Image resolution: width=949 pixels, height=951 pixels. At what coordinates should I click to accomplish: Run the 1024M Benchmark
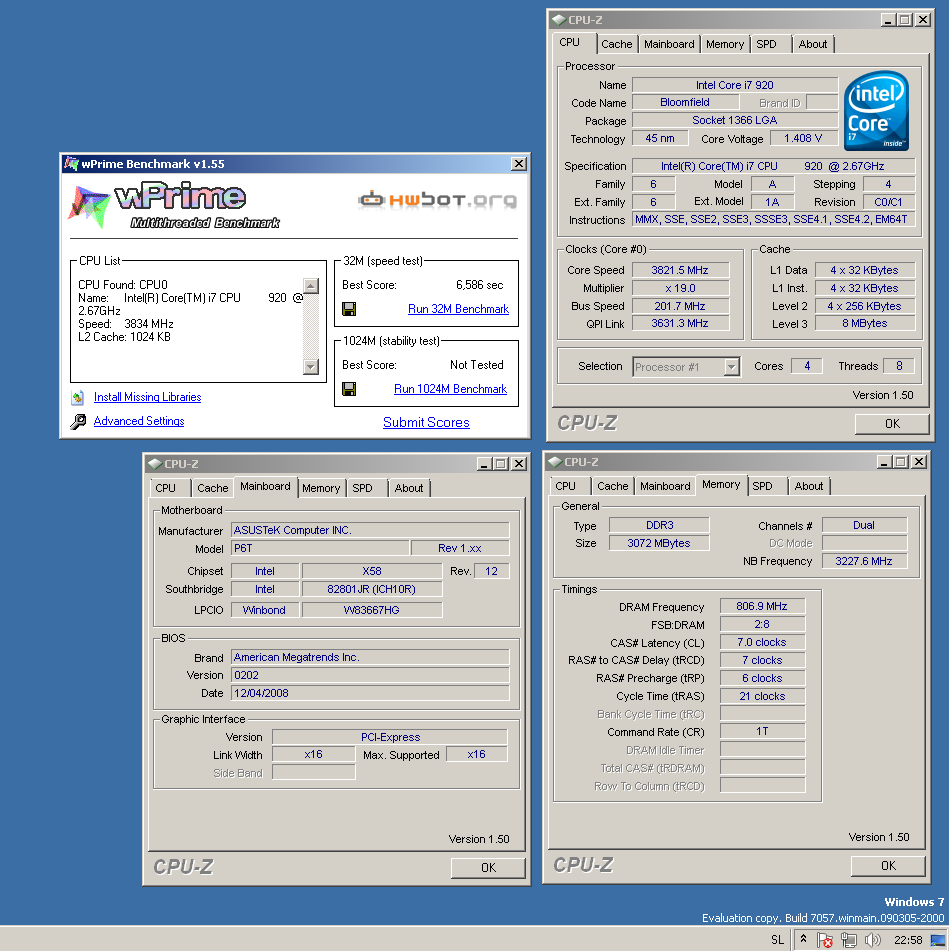coord(451,389)
